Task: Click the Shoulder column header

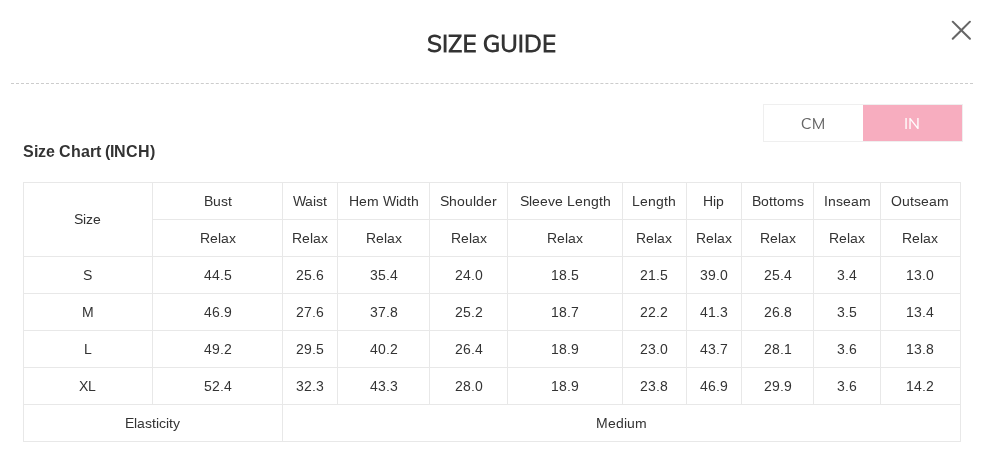Action: pyautogui.click(x=468, y=201)
